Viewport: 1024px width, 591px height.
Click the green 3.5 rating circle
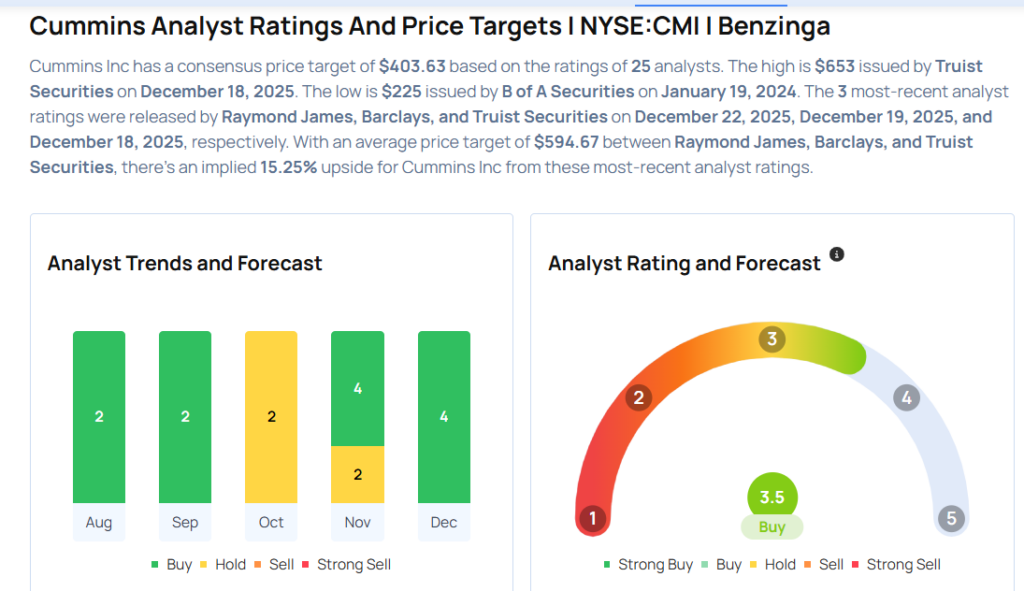tap(772, 496)
